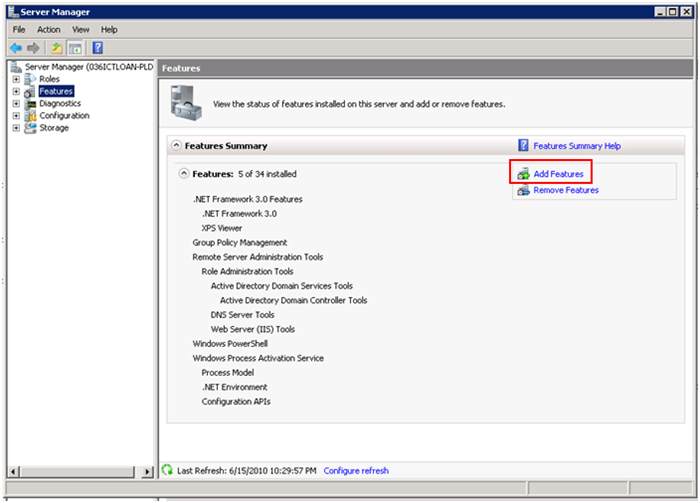Click 'DNS Server Tools' text
700x503 pixels.
pyautogui.click(x=242, y=315)
